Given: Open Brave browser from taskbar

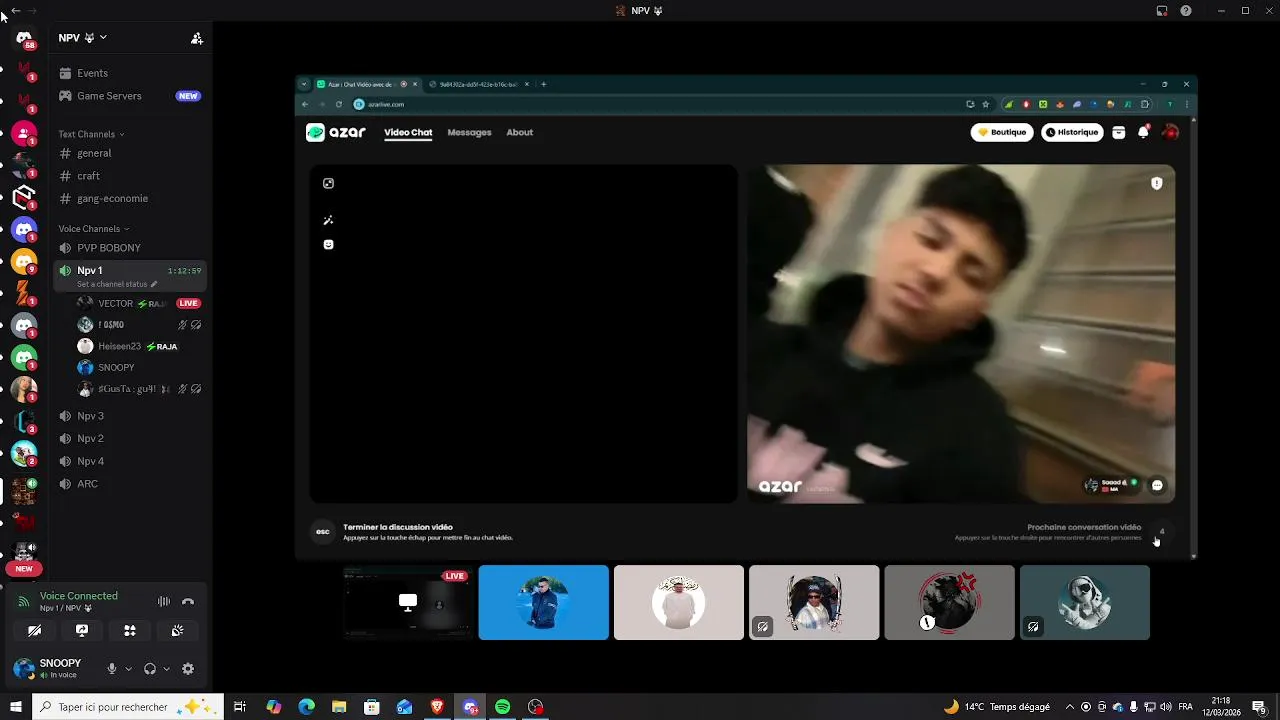Looking at the screenshot, I should tap(437, 707).
